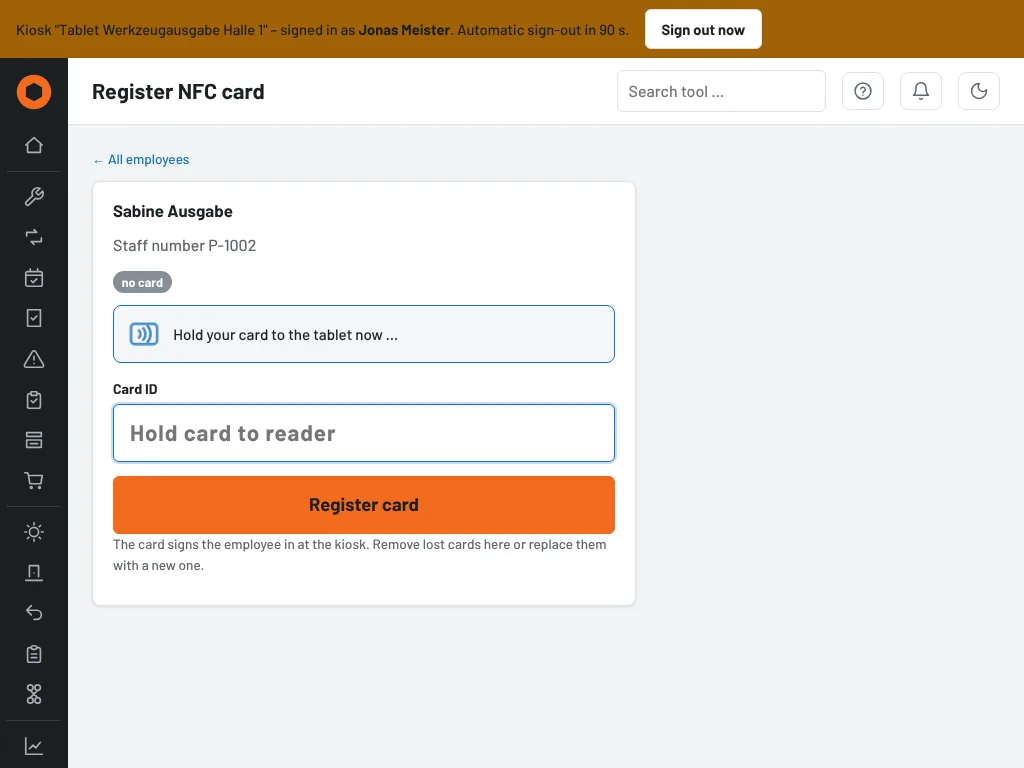The width and height of the screenshot is (1024, 768).
Task: Click the Jonas Meister name in banner
Action: [404, 30]
